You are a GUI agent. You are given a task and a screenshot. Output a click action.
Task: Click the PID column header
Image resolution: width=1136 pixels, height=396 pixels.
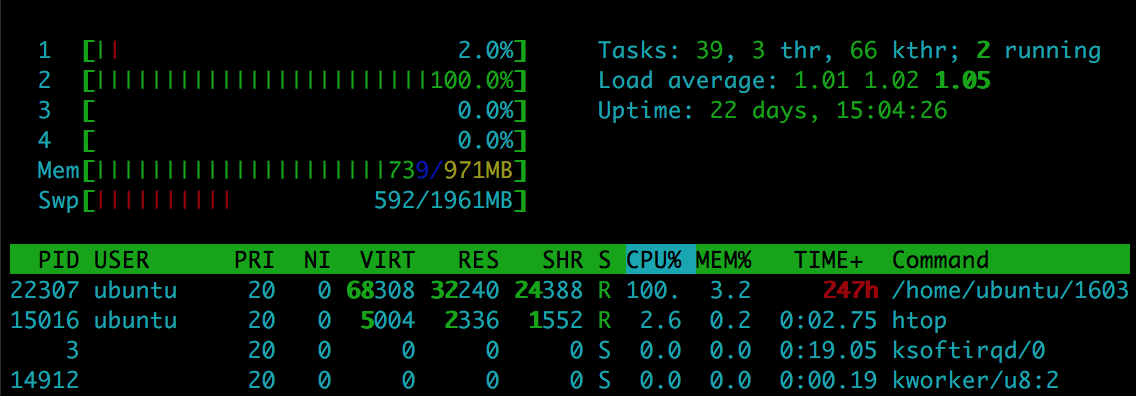(58, 259)
